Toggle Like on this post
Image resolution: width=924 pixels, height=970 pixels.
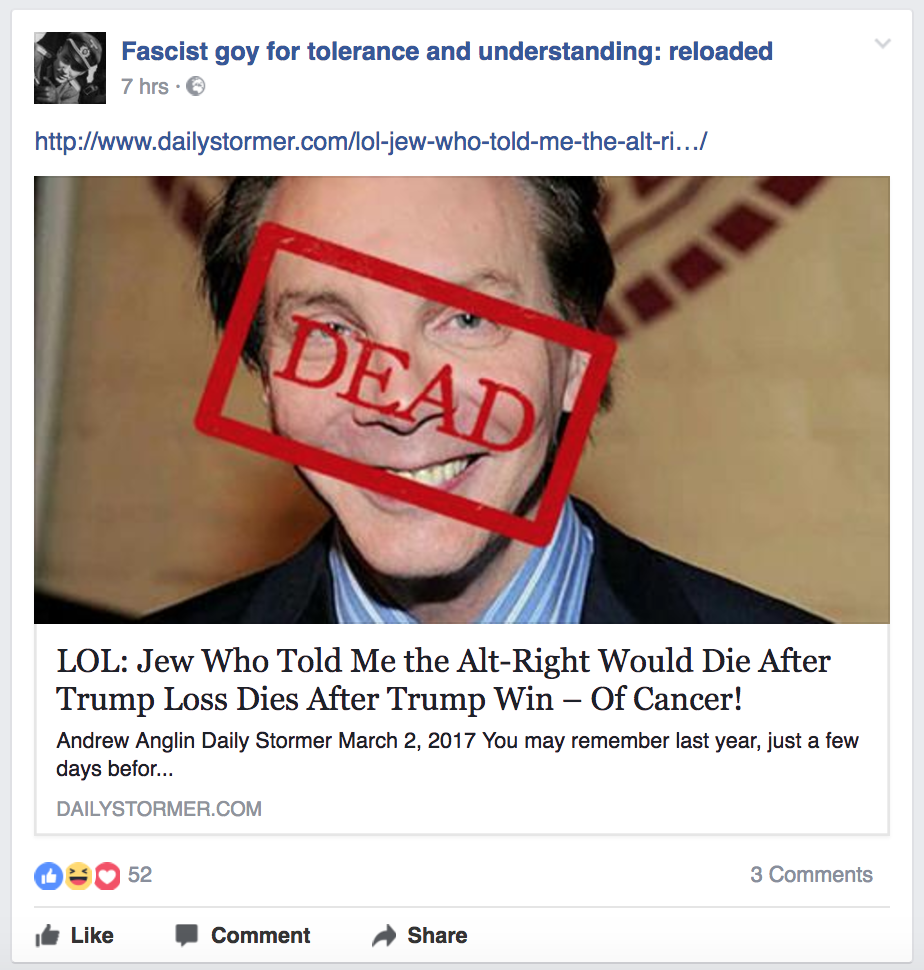(x=74, y=935)
